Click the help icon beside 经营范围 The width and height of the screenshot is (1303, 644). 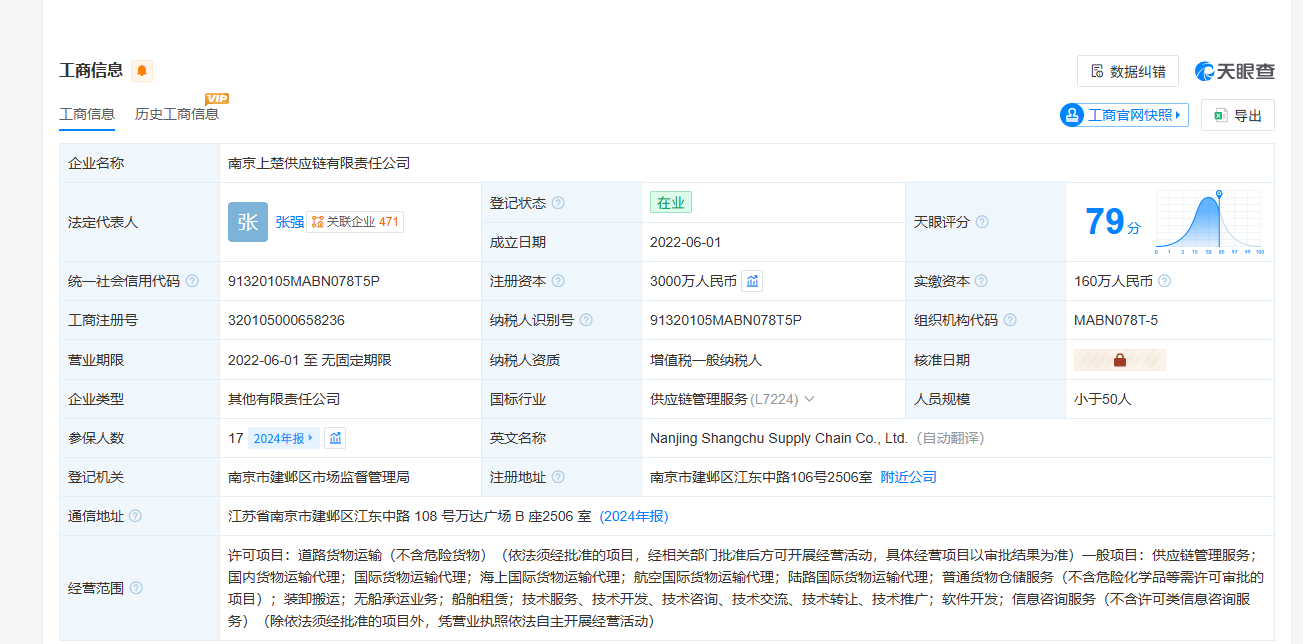tap(136, 588)
